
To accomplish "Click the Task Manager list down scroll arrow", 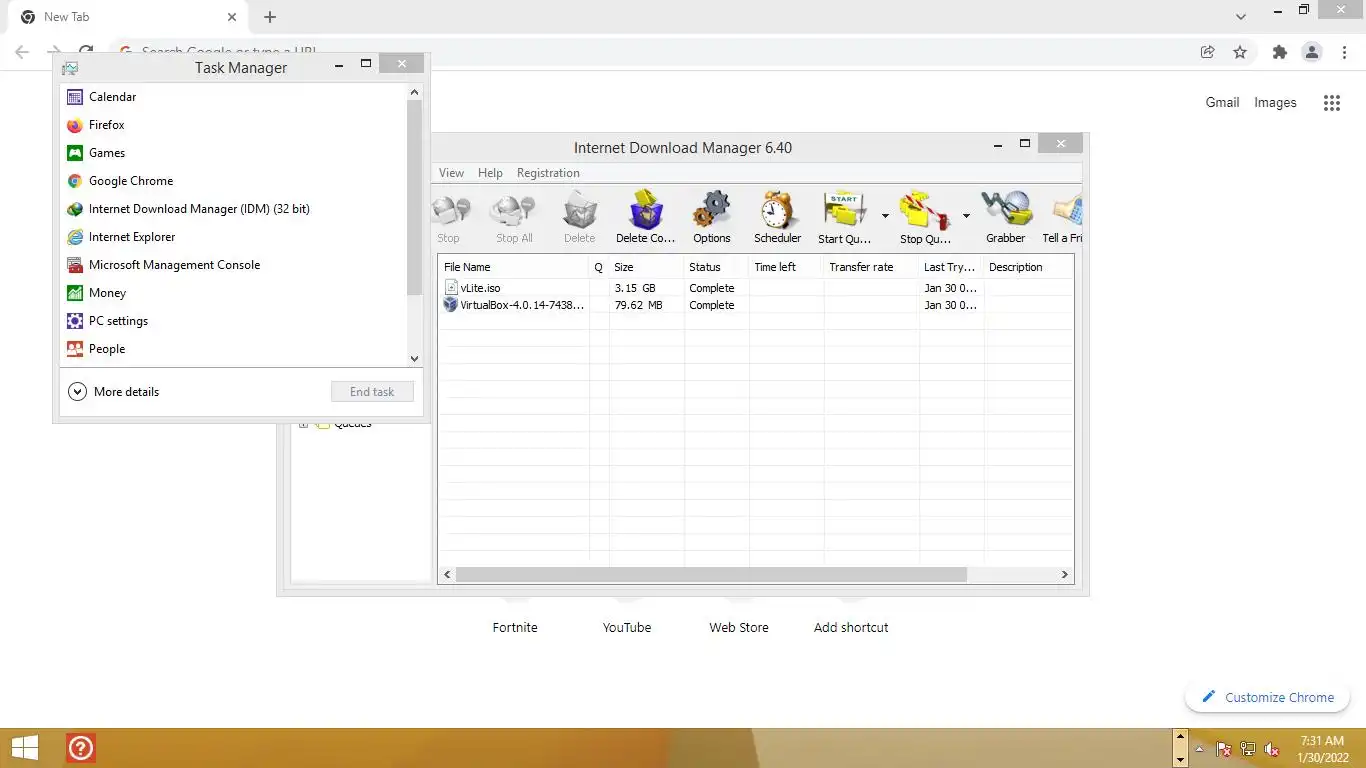I will pos(415,358).
